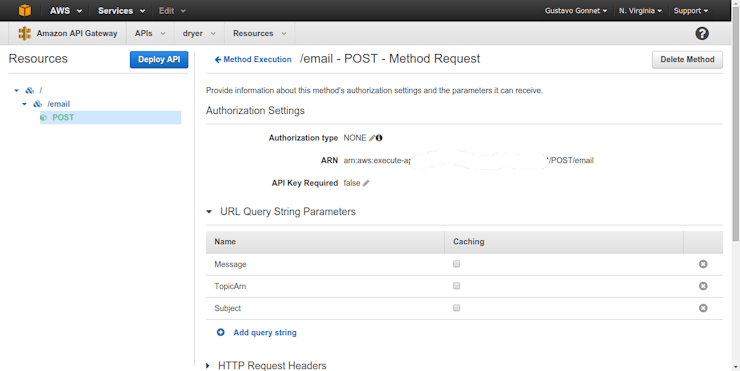The image size is (740, 371).
Task: Open the AWS dropdown menu
Action: click(66, 10)
